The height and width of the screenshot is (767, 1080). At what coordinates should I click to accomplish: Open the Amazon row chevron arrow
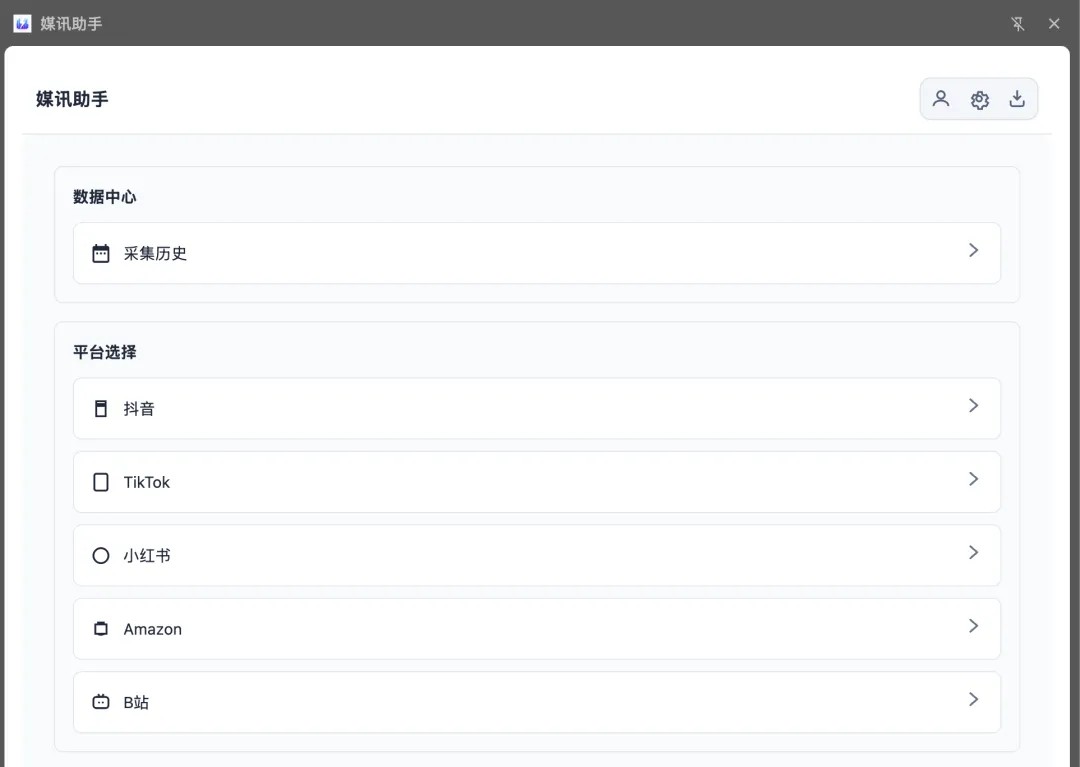click(973, 626)
